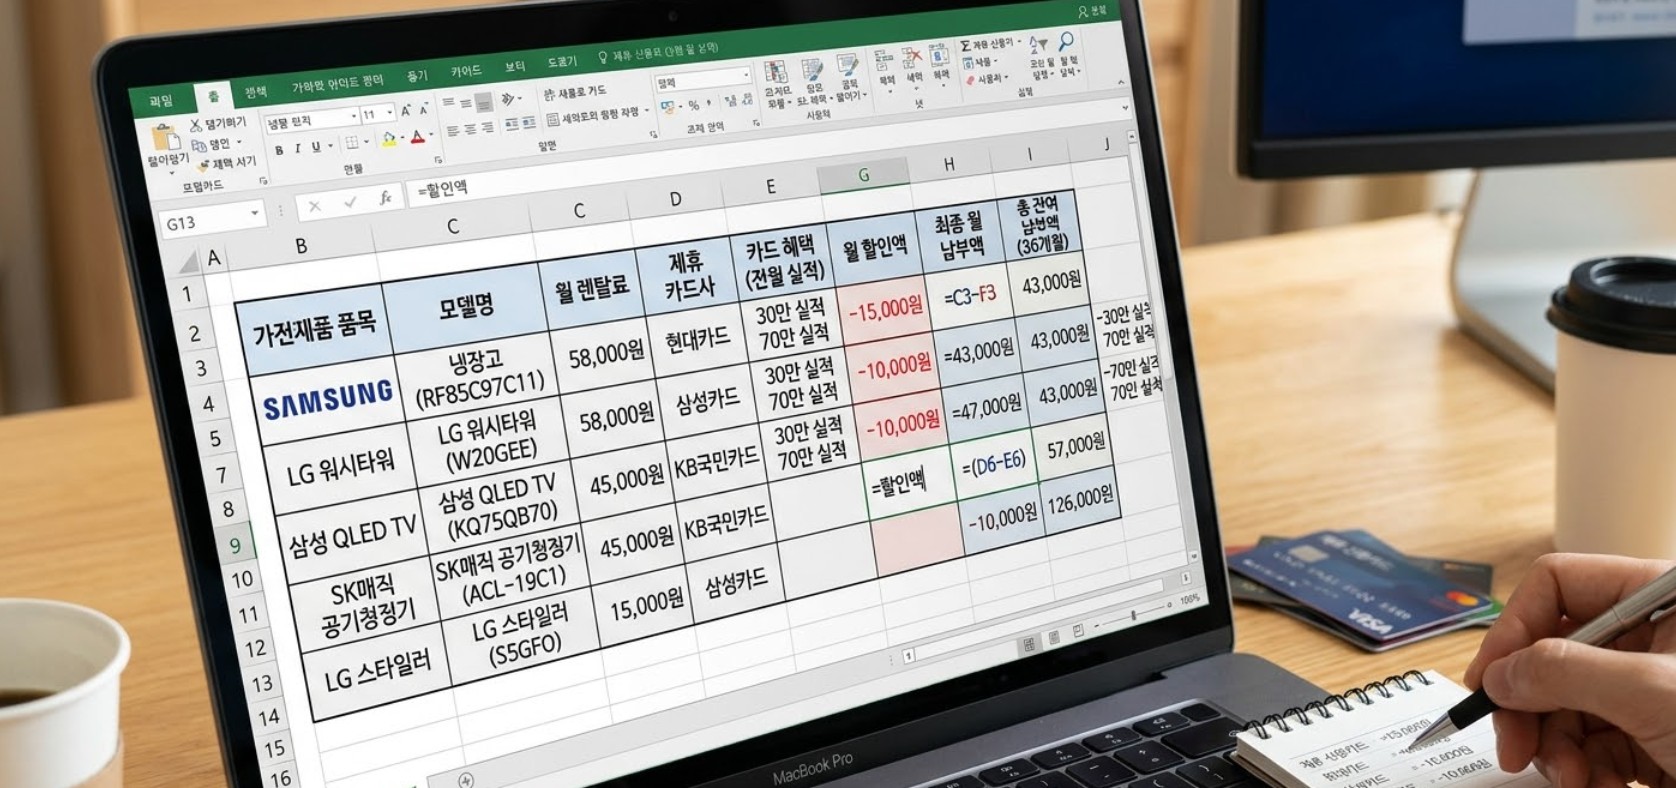Open the Font group dialog launcher
Viewport: 1676px width, 788px height.
click(439, 160)
